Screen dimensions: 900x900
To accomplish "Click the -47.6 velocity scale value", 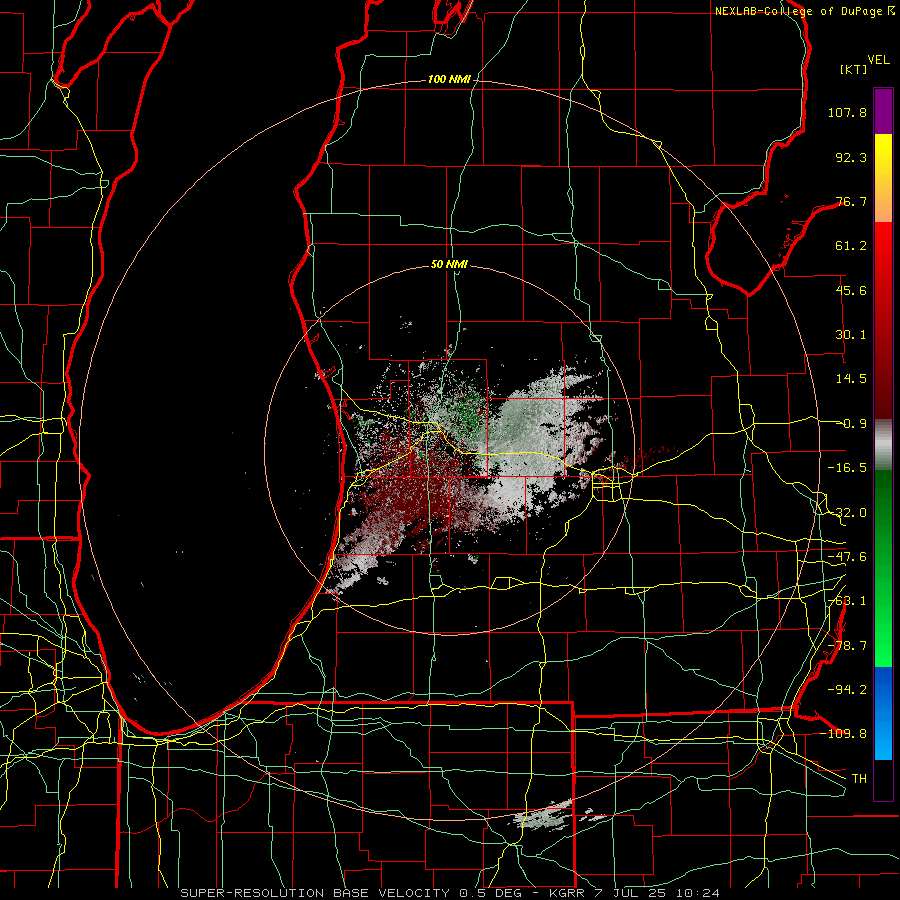I will pyautogui.click(x=847, y=557).
